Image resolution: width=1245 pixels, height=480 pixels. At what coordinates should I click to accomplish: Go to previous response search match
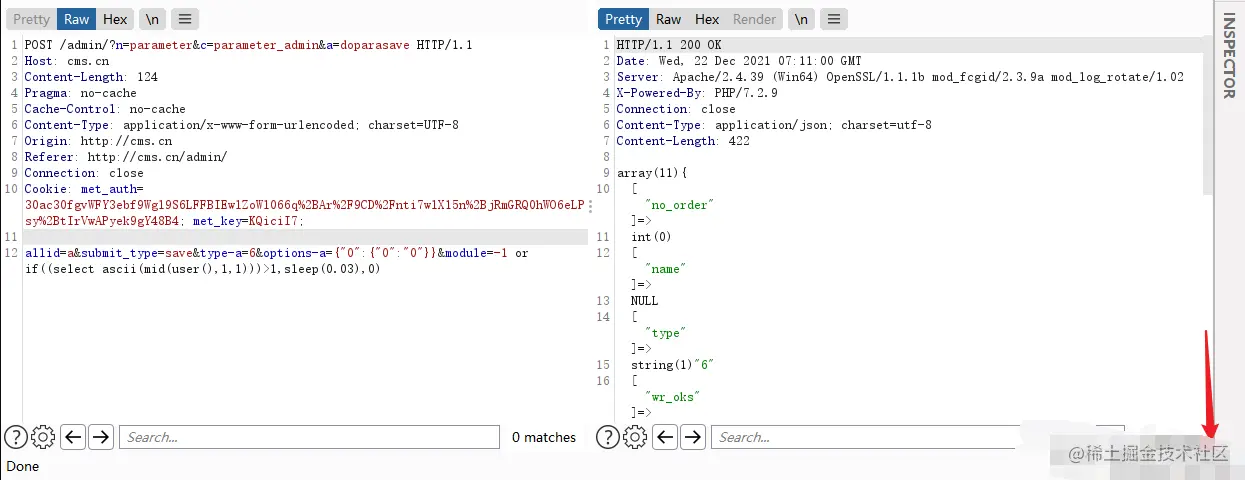[665, 437]
